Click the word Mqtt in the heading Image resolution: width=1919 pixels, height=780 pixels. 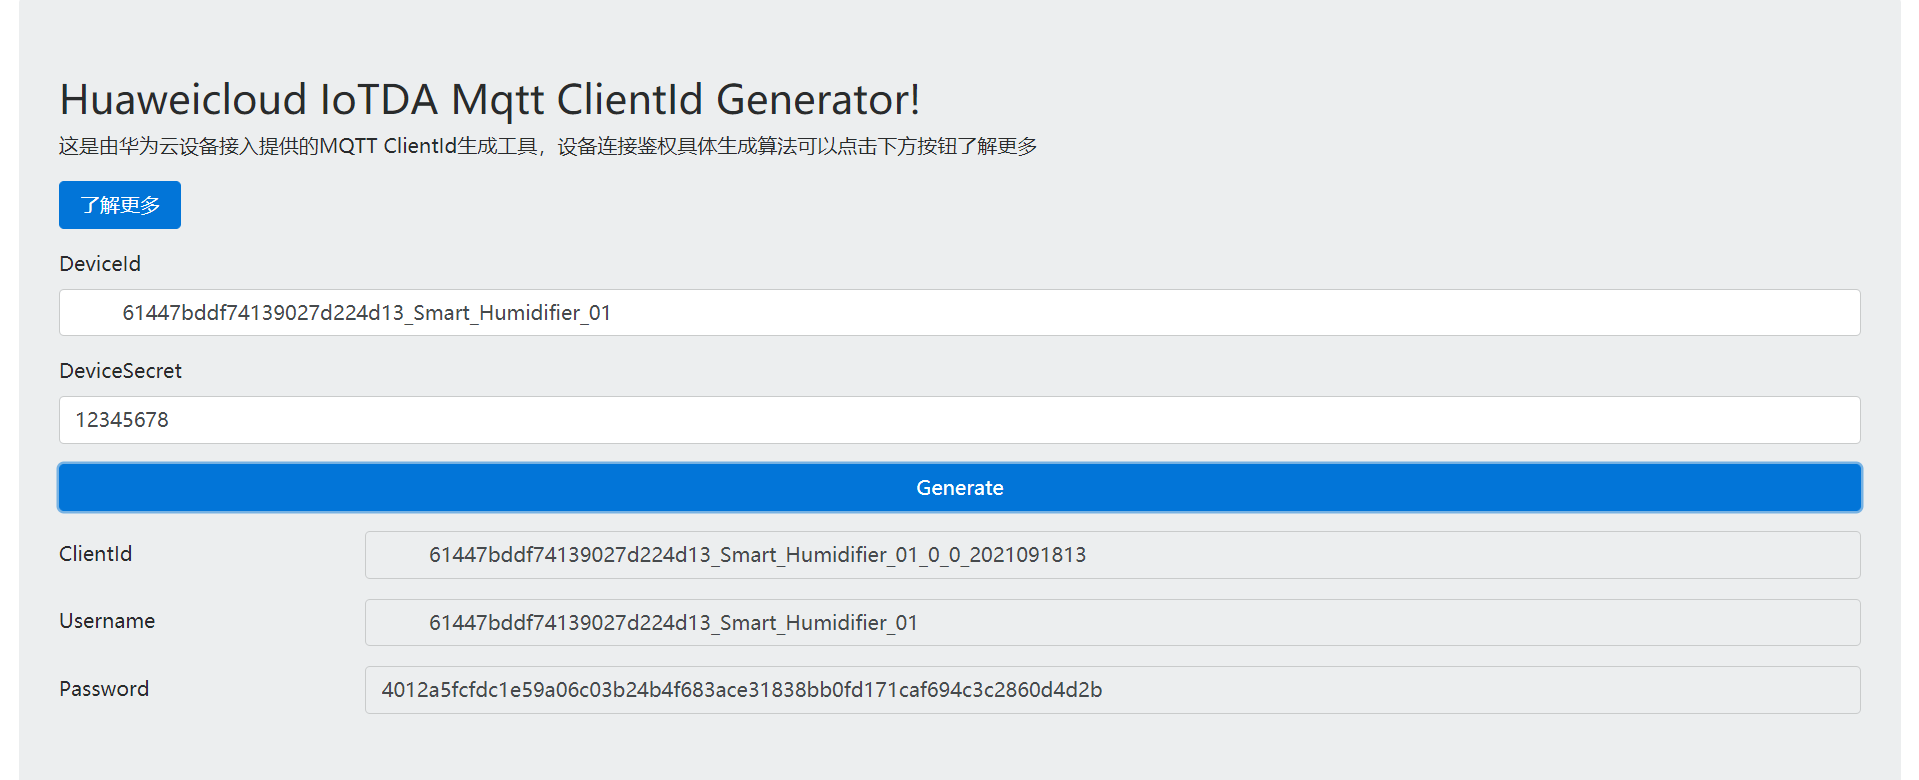[x=497, y=100]
